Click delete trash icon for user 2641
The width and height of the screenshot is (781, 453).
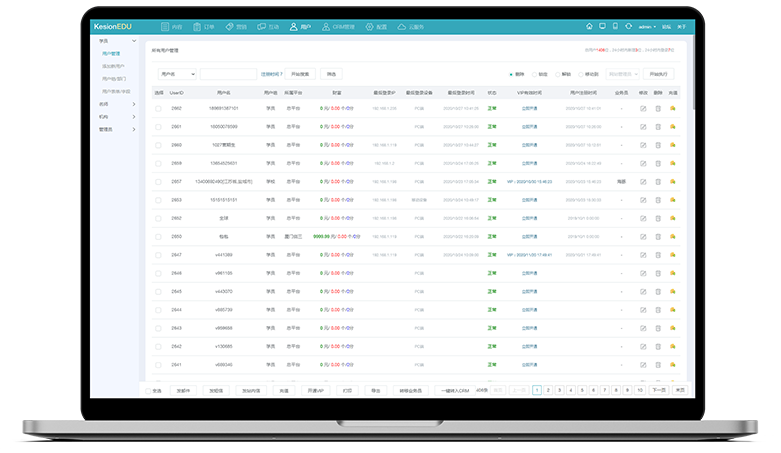click(x=658, y=365)
